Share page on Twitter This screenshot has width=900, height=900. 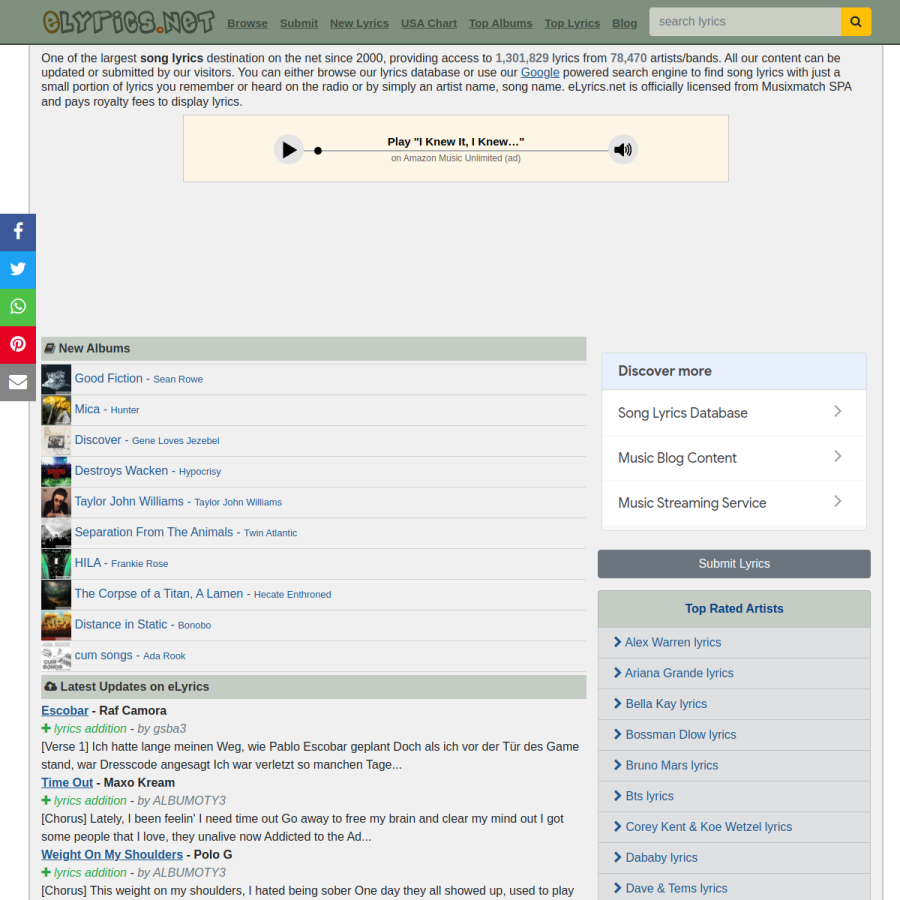(x=18, y=270)
